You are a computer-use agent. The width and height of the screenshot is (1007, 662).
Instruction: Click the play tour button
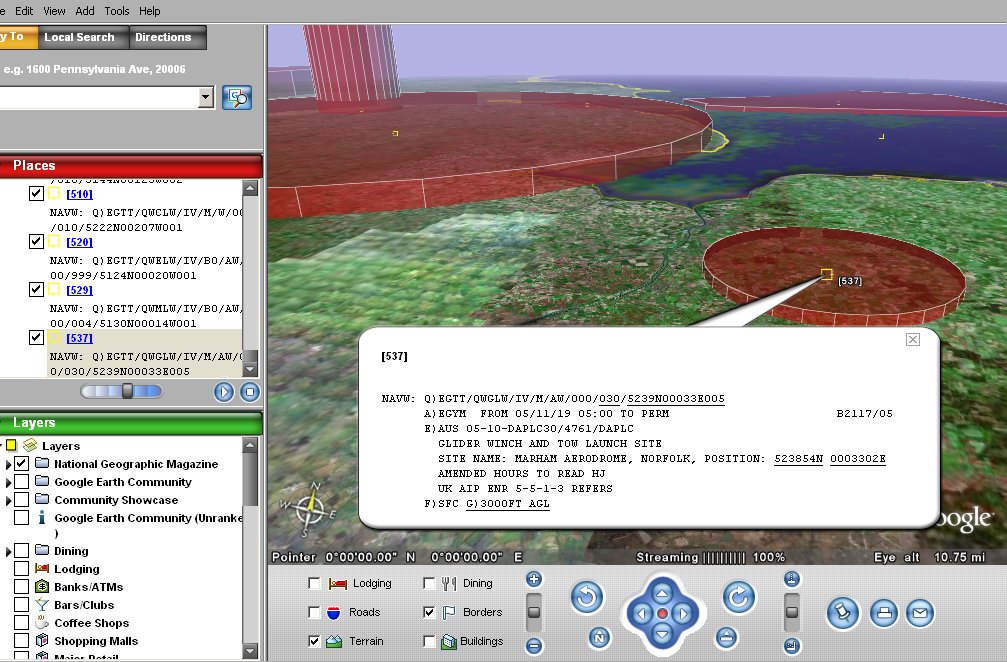coord(223,392)
